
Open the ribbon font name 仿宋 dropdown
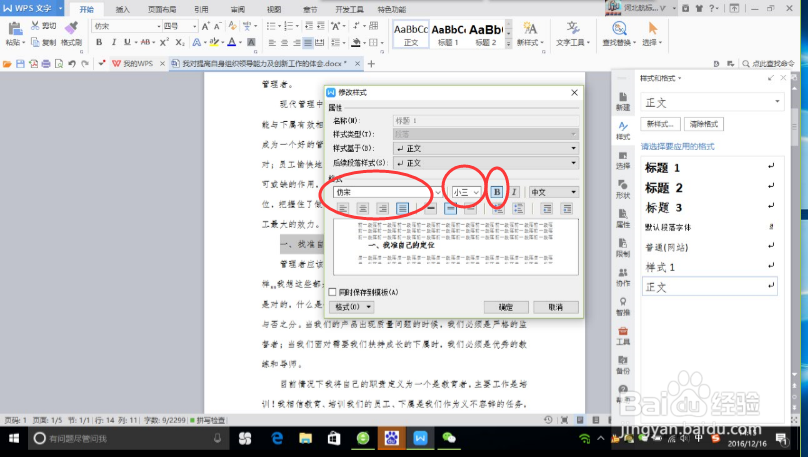pyautogui.click(x=159, y=26)
